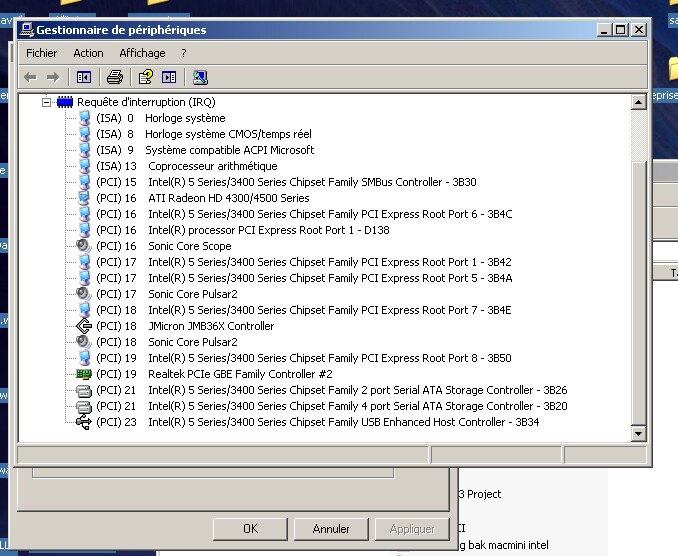
Task: Click OK in the background dialog
Action: coord(250,529)
